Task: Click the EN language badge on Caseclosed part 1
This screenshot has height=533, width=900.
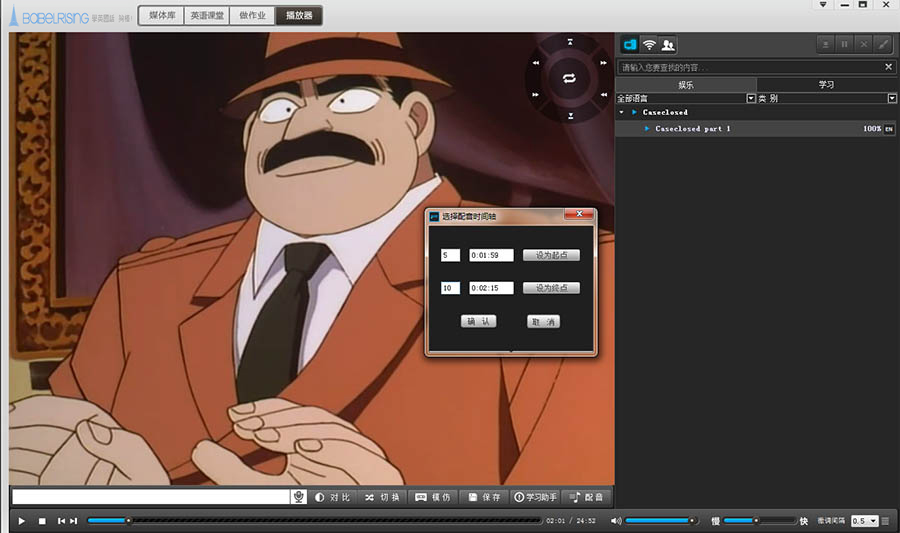Action: pos(889,129)
